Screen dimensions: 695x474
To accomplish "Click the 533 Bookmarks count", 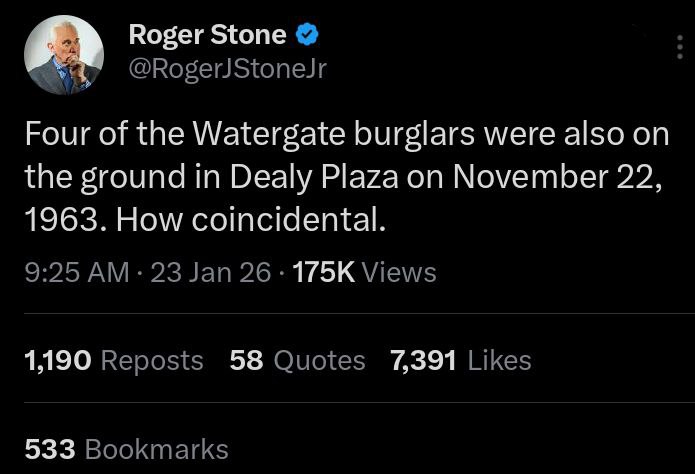I will pos(126,449).
